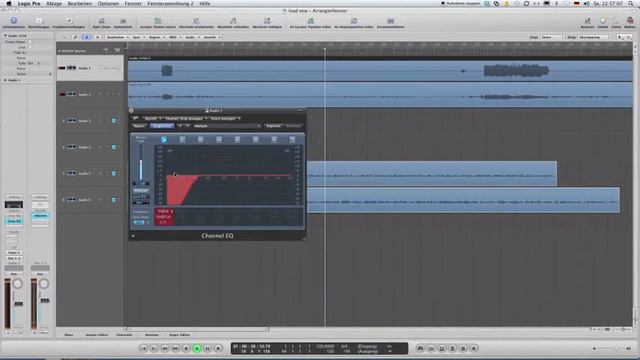The width and height of the screenshot is (640, 360).
Task: Open the Farben palette icon
Action: 603,21
